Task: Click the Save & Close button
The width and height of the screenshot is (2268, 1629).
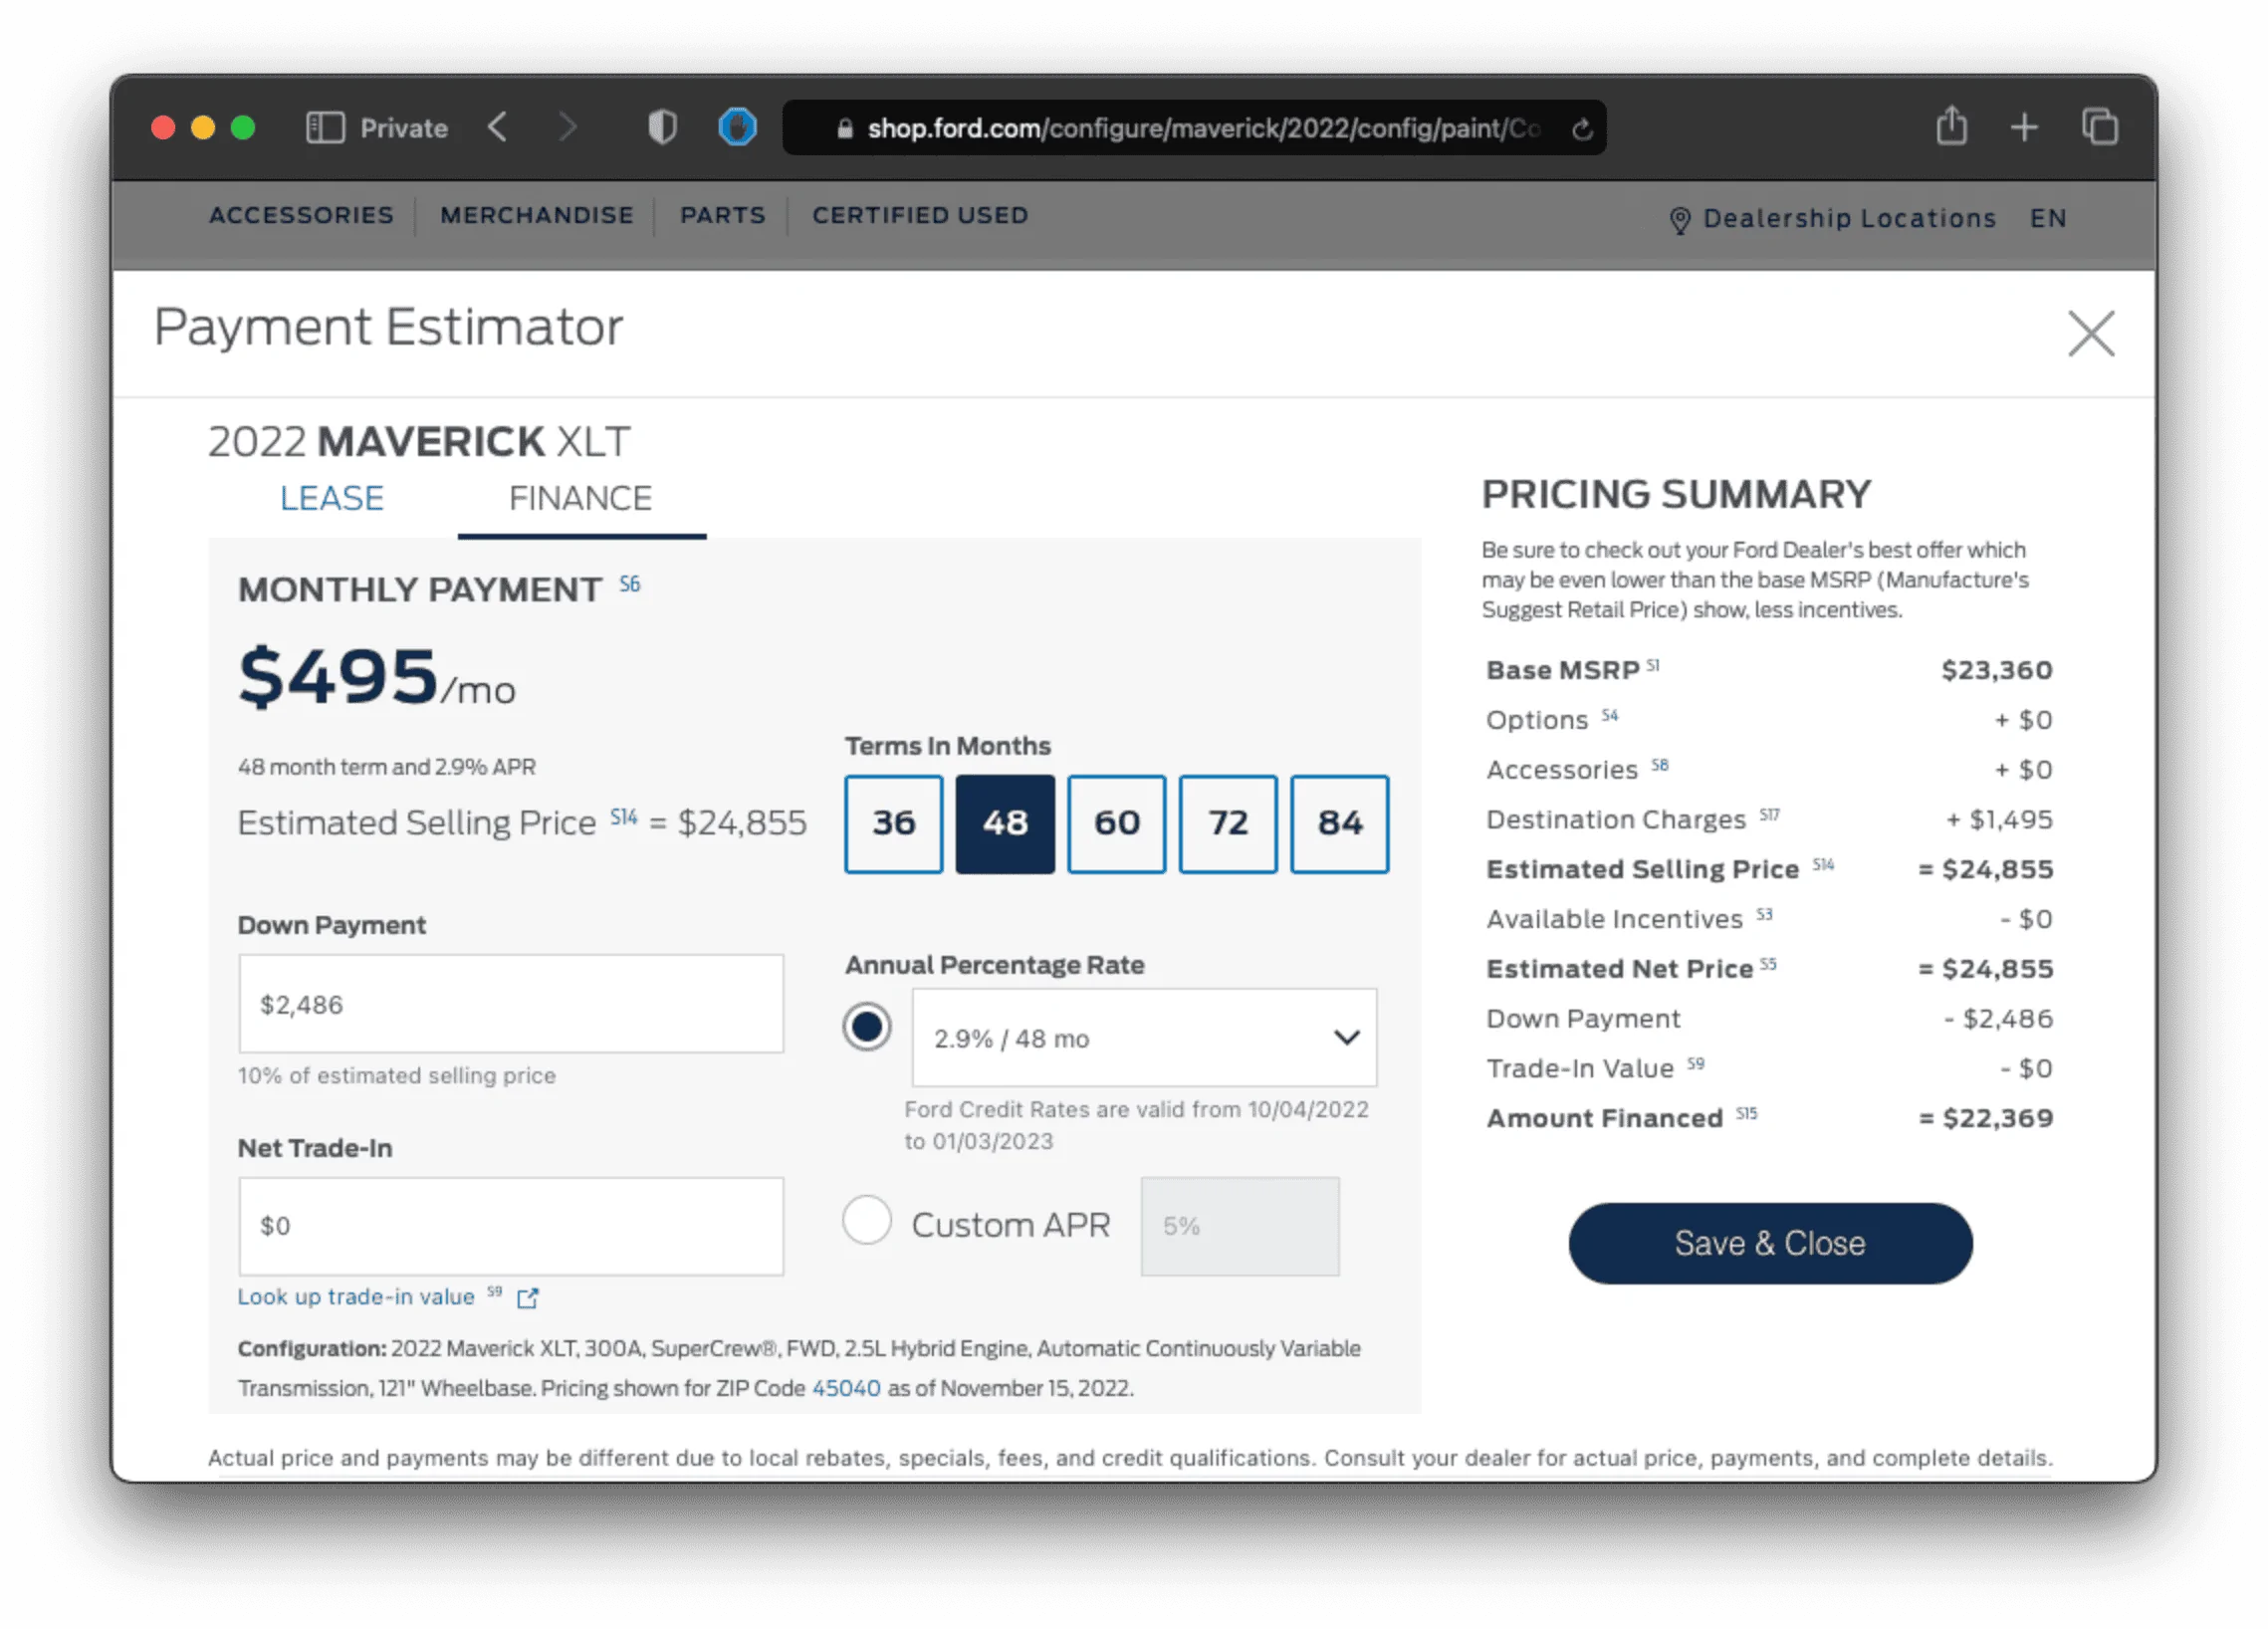Action: 1770,1243
